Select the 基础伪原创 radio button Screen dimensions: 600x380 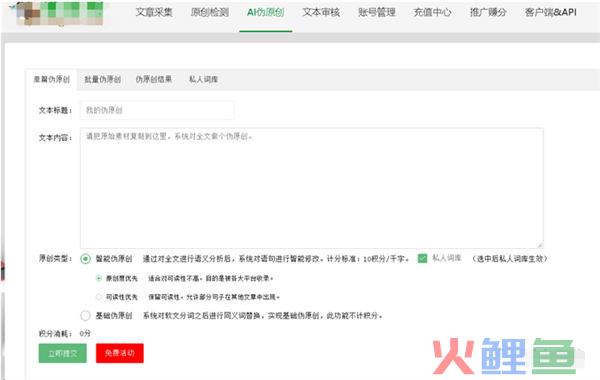[85, 315]
